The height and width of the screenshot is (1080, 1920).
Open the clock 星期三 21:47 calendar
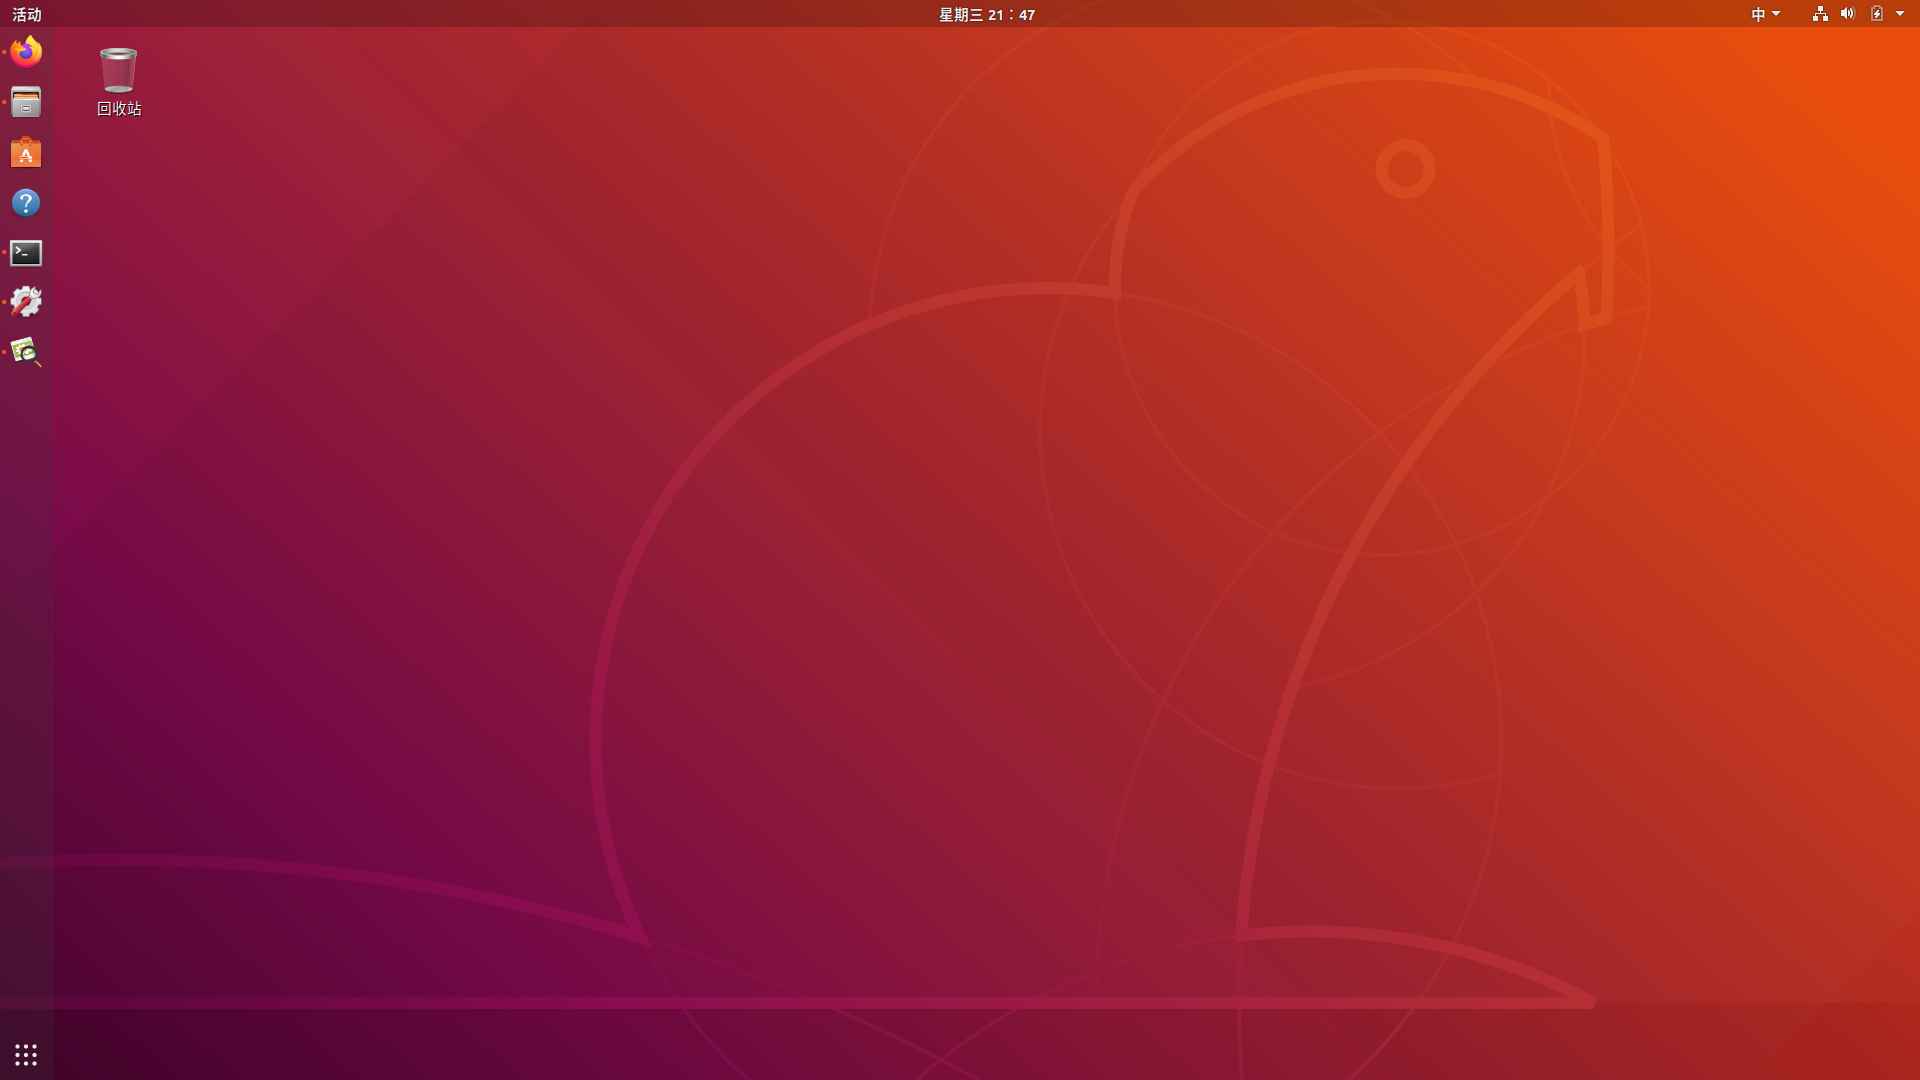coord(987,14)
